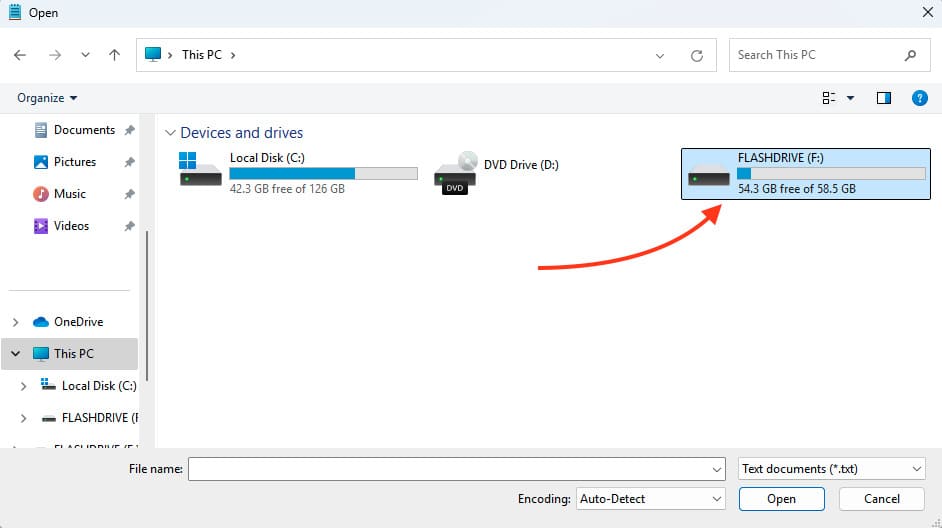
Task: Open Pictures folder in sidebar
Action: pyautogui.click(x=75, y=162)
